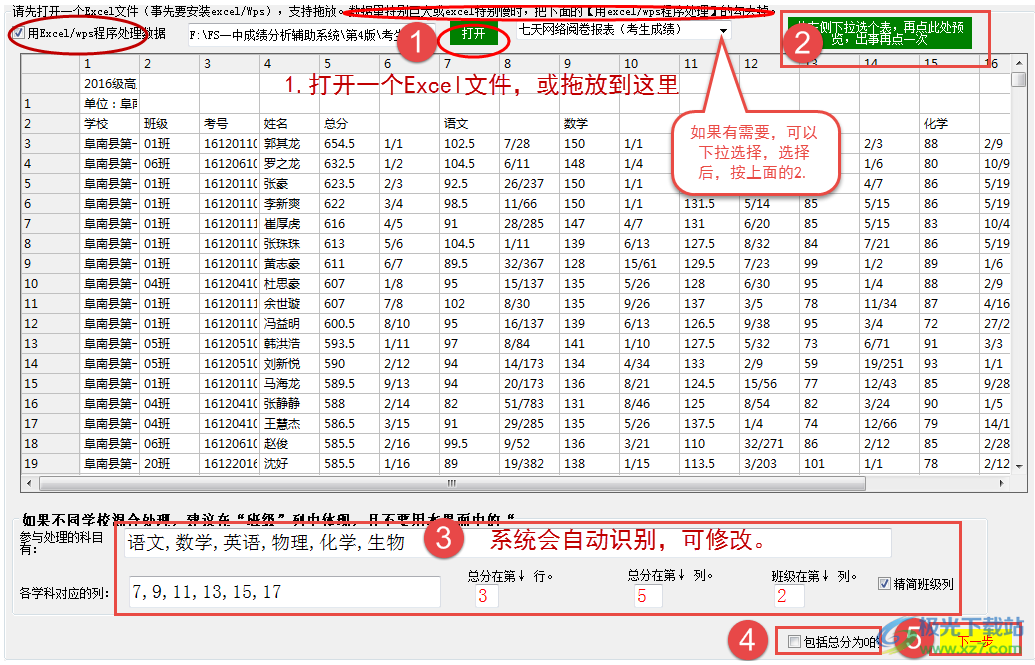Image resolution: width=1035 pixels, height=665 pixels.
Task: Click the table's vertical scrollbar up arrow
Action: (x=1020, y=63)
